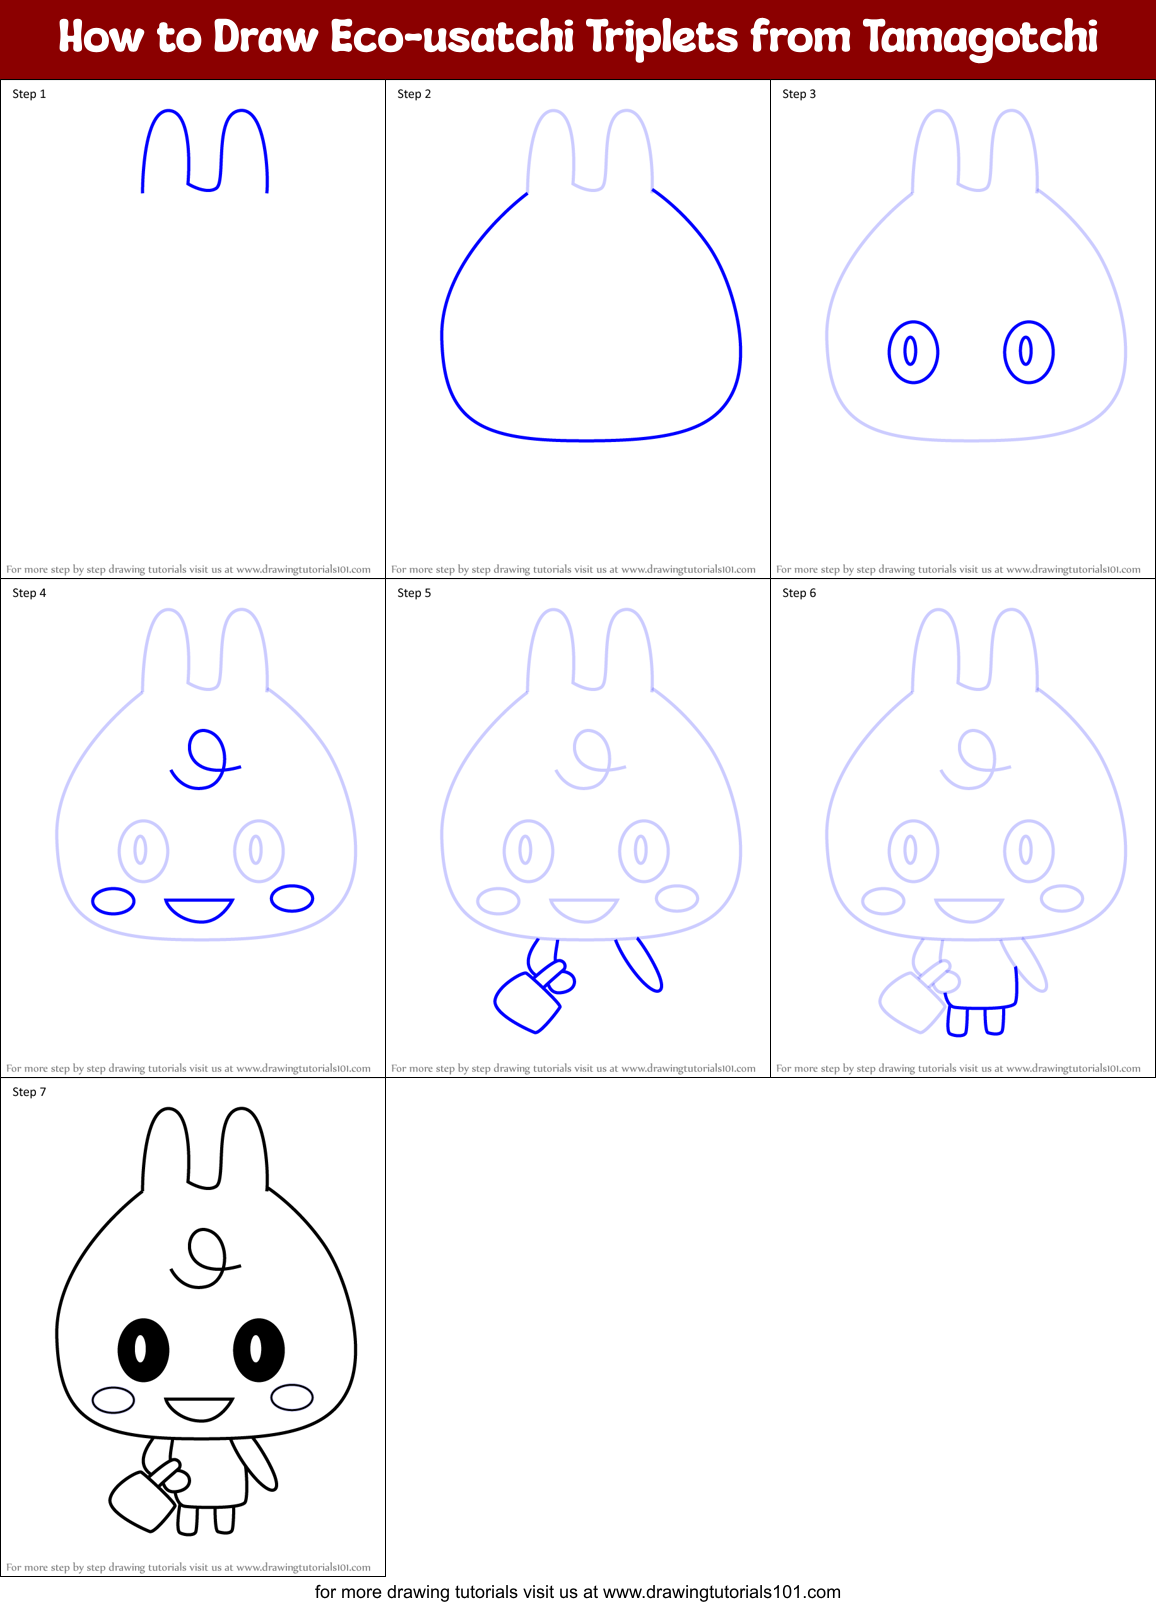Image resolution: width=1156 pixels, height=1607 pixels.
Task: Click the 'Step 1' label
Action: click(29, 94)
